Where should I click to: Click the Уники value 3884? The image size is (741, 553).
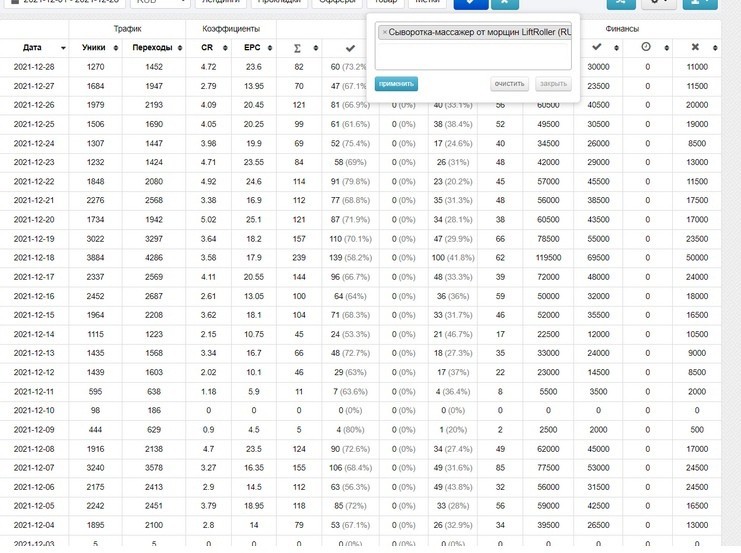pos(95,258)
